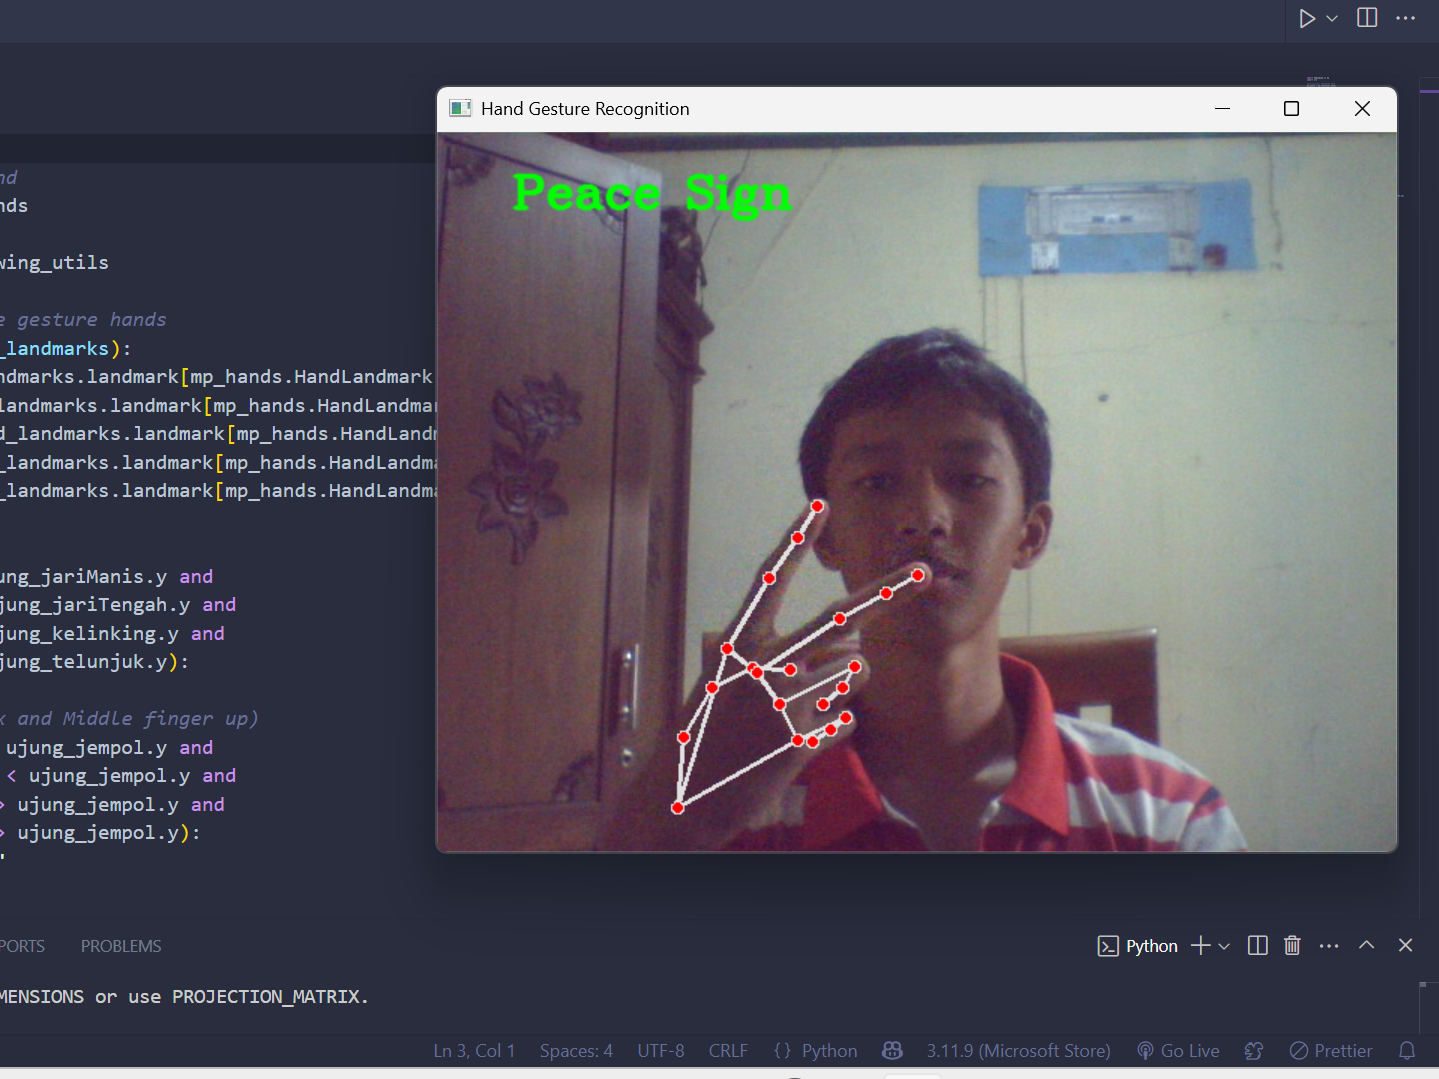Open the terminal launch profile dropdown
Viewport: 1439px width, 1079px height.
pos(1224,946)
